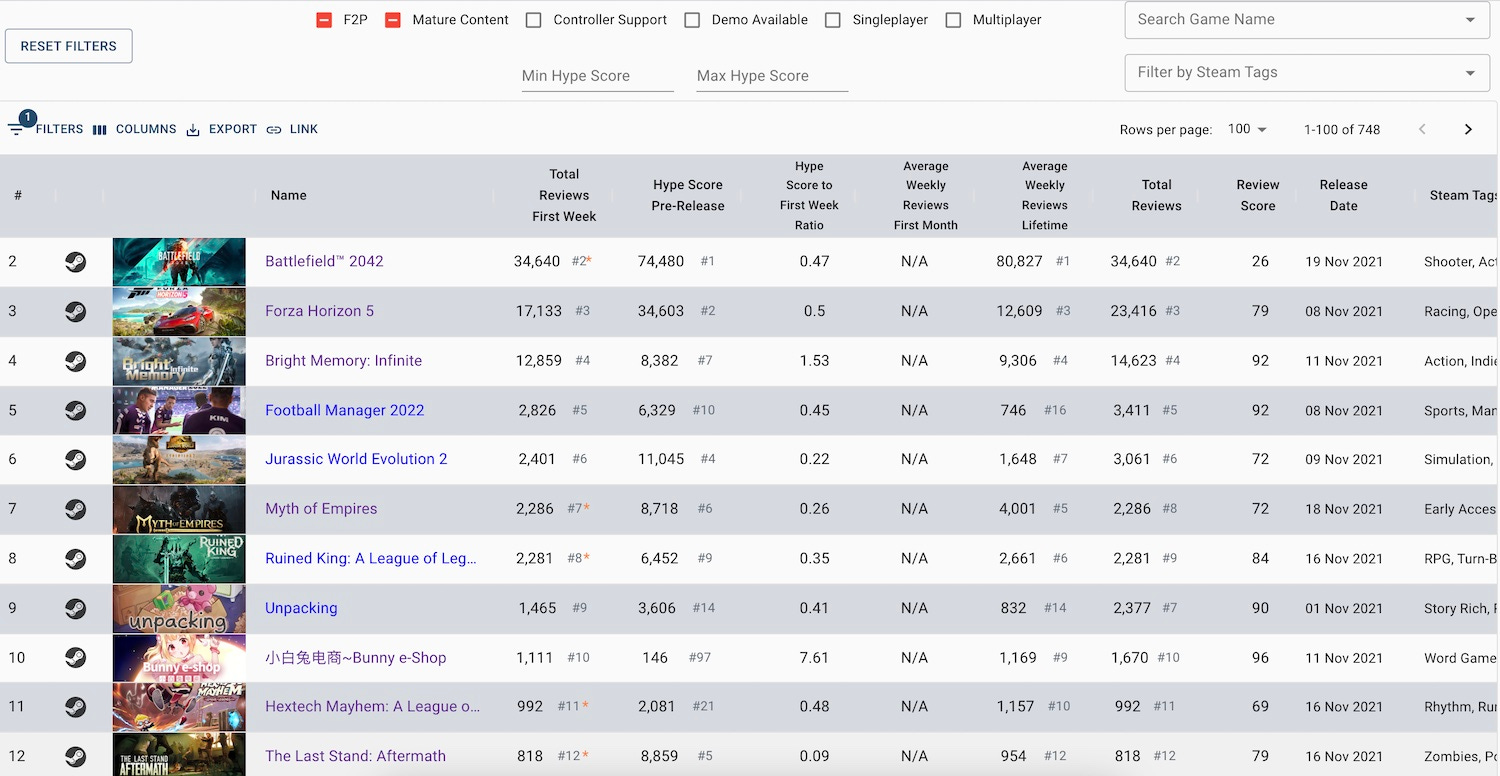Sort by Total Reviews First Week column
Screen dimensions: 1500x776
[564, 195]
